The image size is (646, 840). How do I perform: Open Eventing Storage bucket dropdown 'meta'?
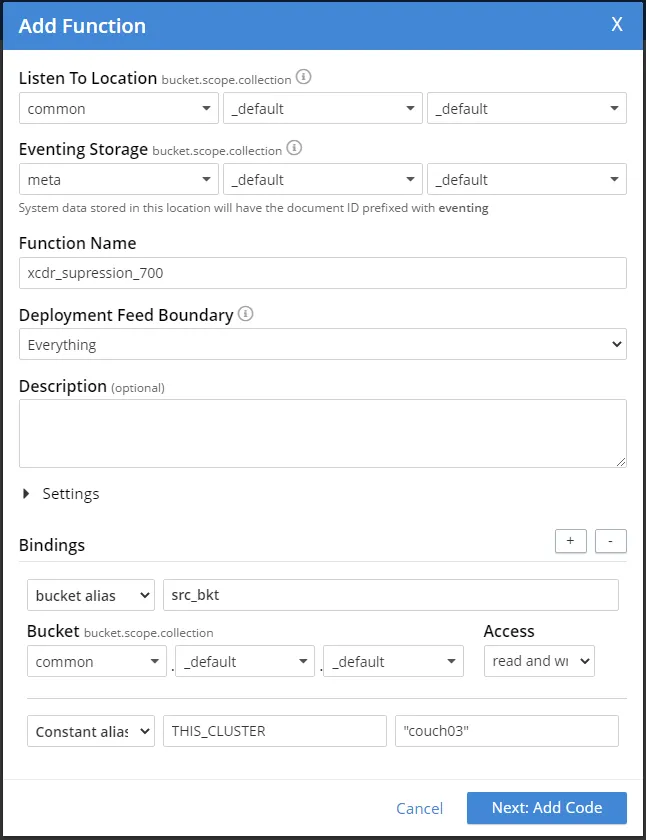[x=119, y=180]
